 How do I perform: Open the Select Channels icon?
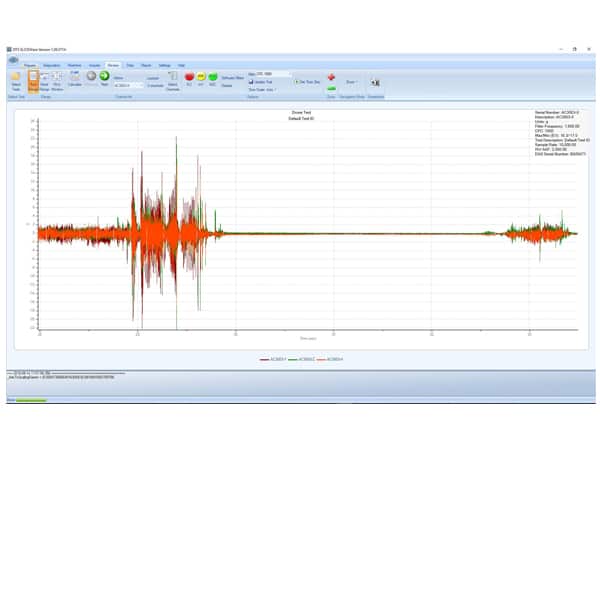click(173, 78)
